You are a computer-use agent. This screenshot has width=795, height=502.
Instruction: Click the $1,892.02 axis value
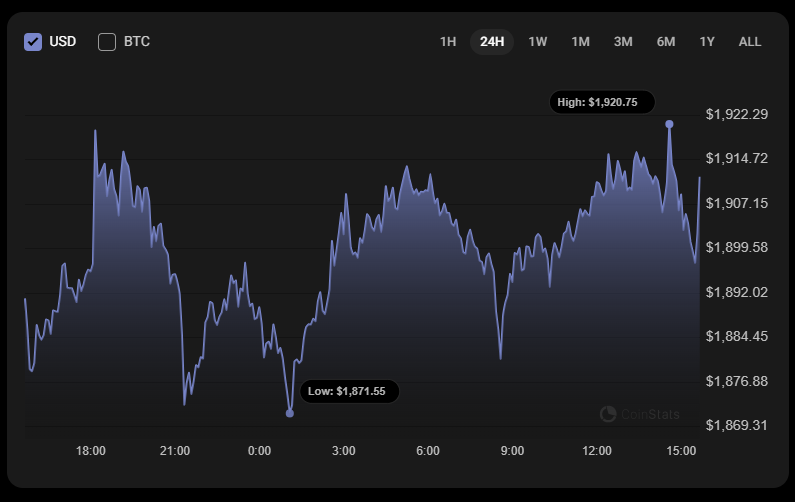[737, 292]
